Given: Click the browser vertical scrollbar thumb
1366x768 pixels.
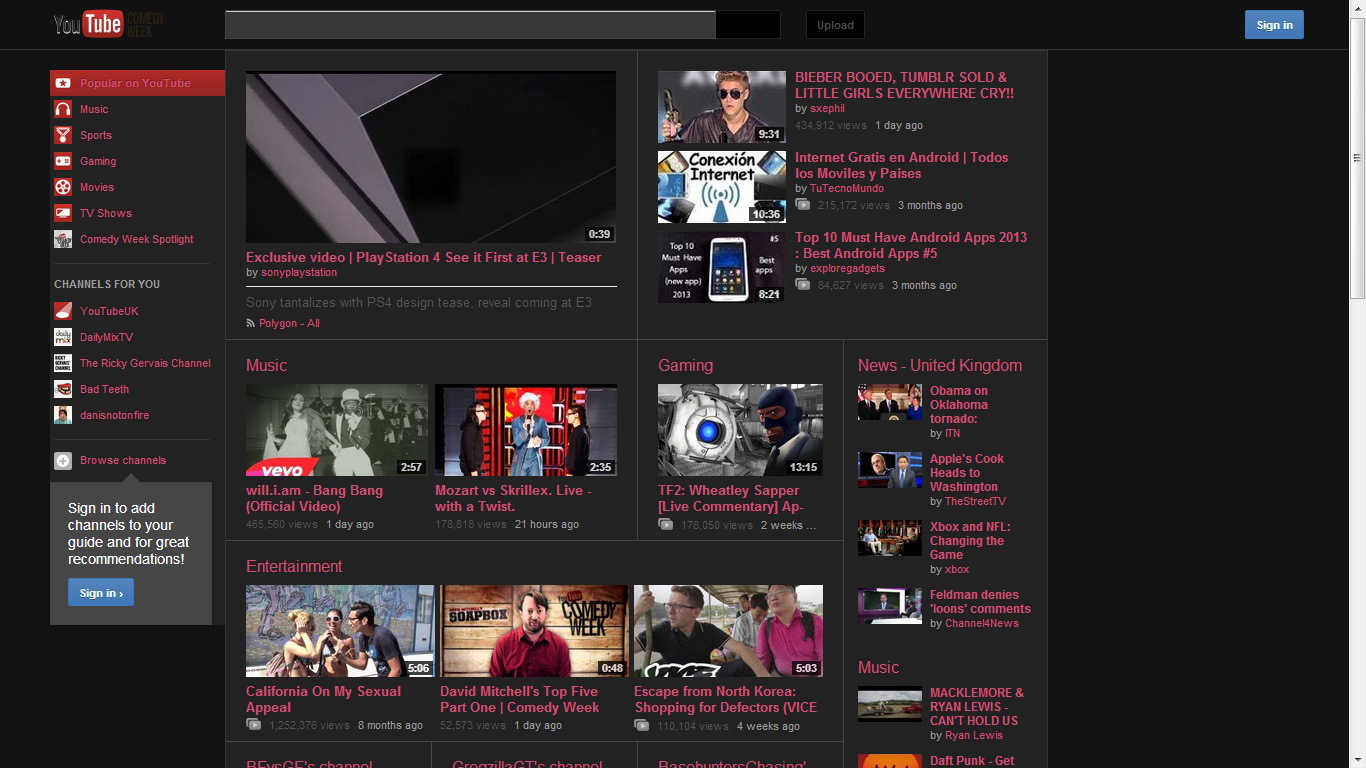Looking at the screenshot, I should tap(1357, 158).
